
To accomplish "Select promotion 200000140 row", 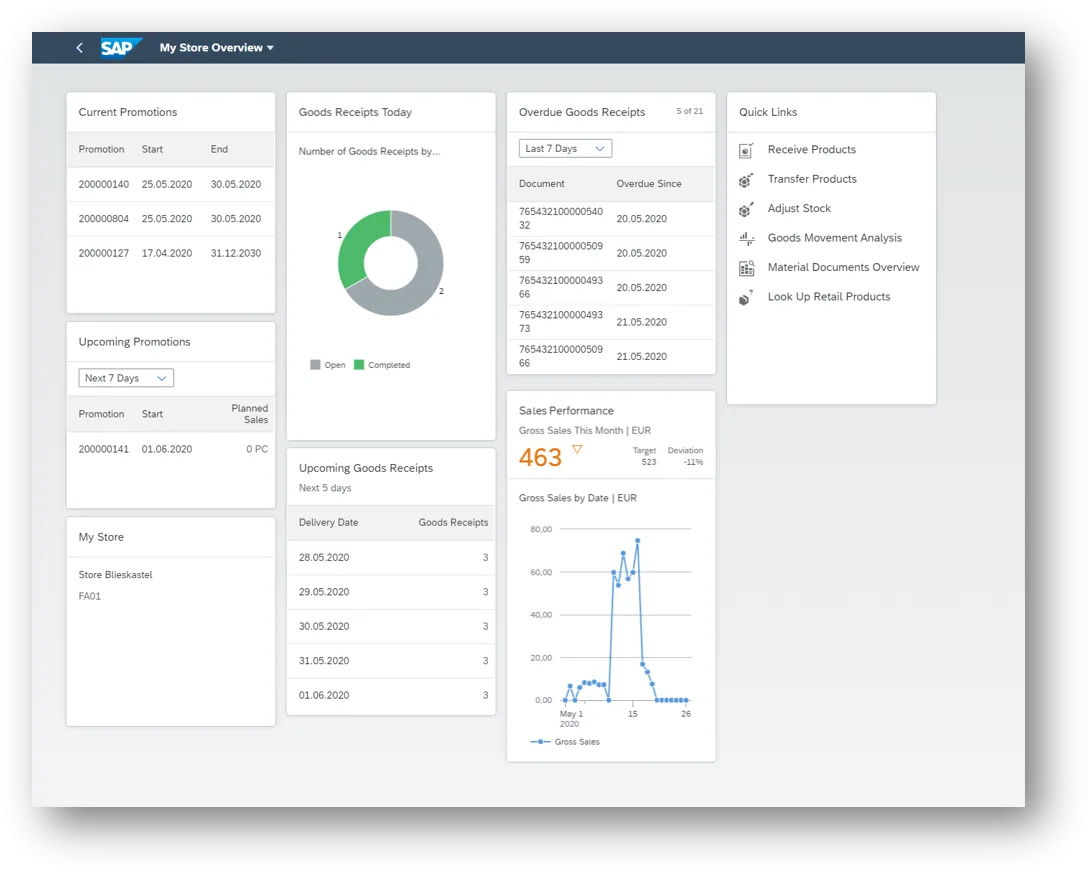I will pos(171,185).
